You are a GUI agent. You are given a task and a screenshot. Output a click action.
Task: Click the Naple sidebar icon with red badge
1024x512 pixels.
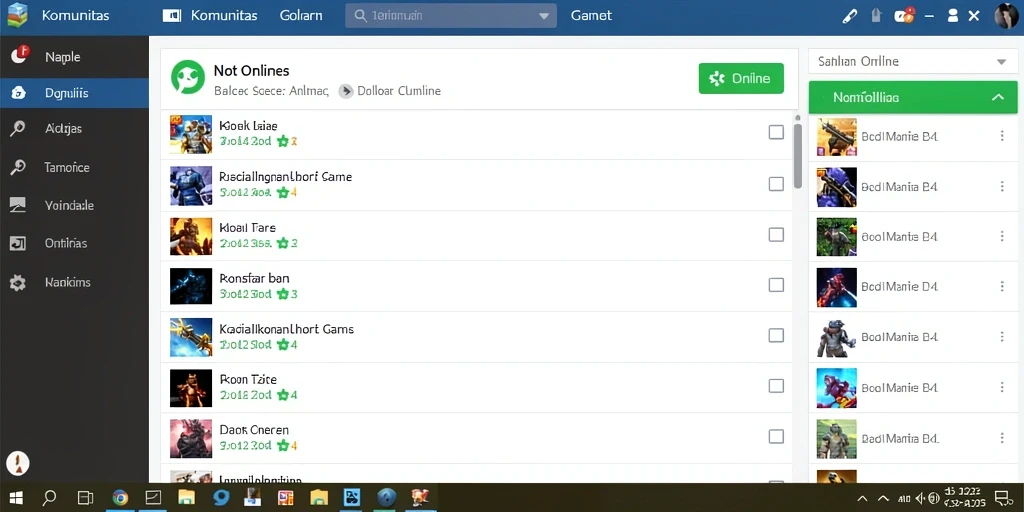(x=20, y=56)
